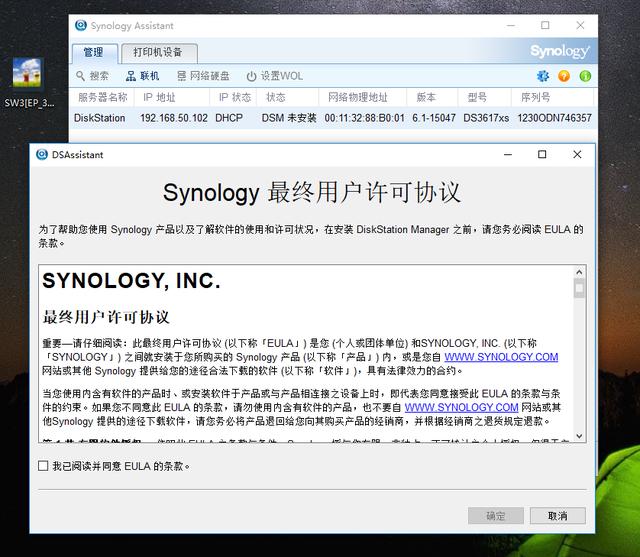
Task: Open first WWW.SYNOLOGY.COM link after 或是您自
Action: pos(501,357)
